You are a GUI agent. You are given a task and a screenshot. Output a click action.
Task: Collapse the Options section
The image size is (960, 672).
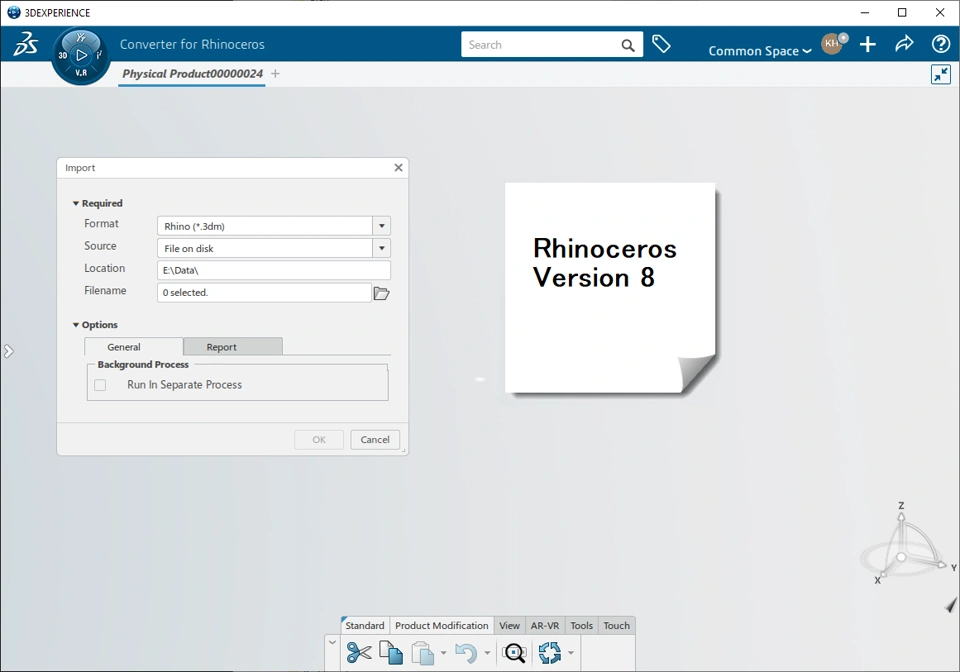point(76,325)
